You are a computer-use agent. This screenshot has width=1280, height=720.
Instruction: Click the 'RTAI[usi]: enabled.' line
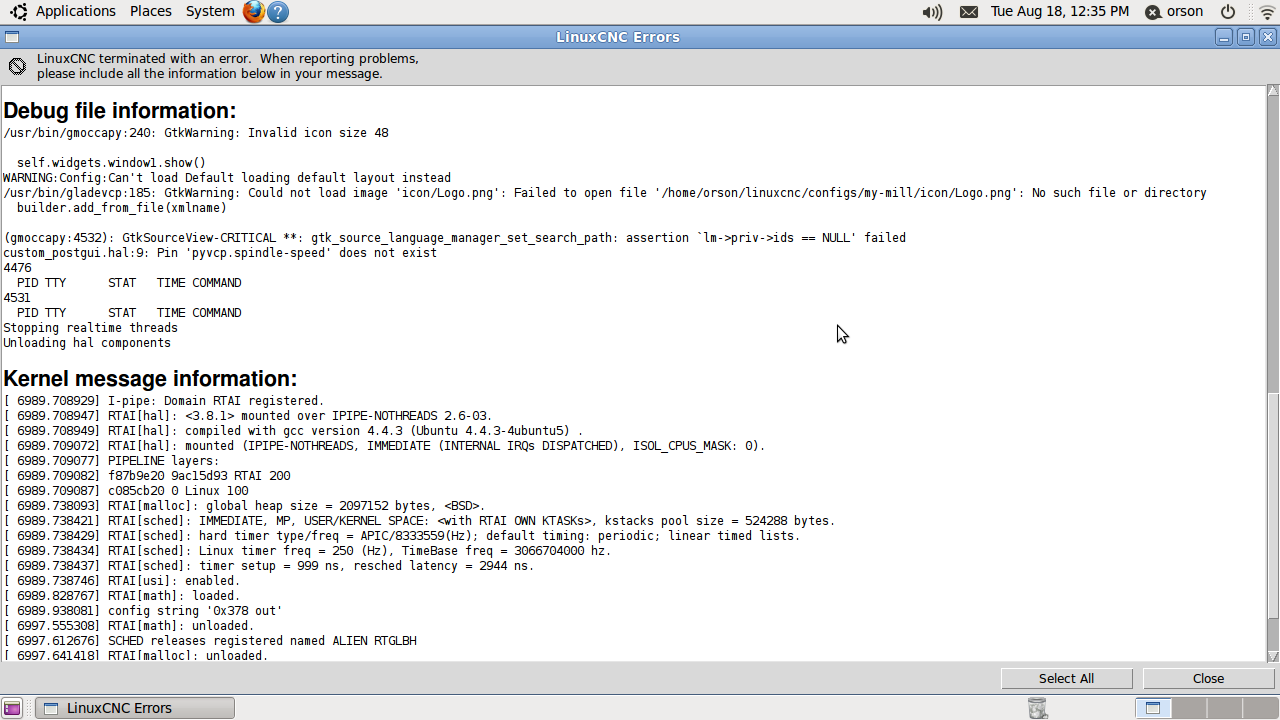(122, 581)
